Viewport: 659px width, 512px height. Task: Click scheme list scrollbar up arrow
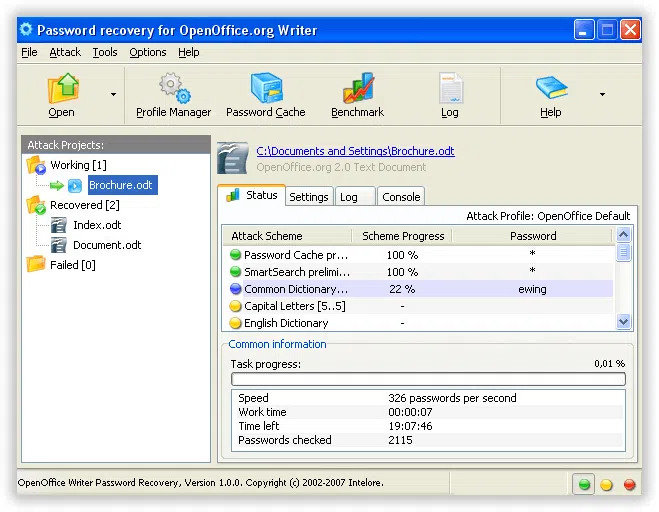coord(623,234)
